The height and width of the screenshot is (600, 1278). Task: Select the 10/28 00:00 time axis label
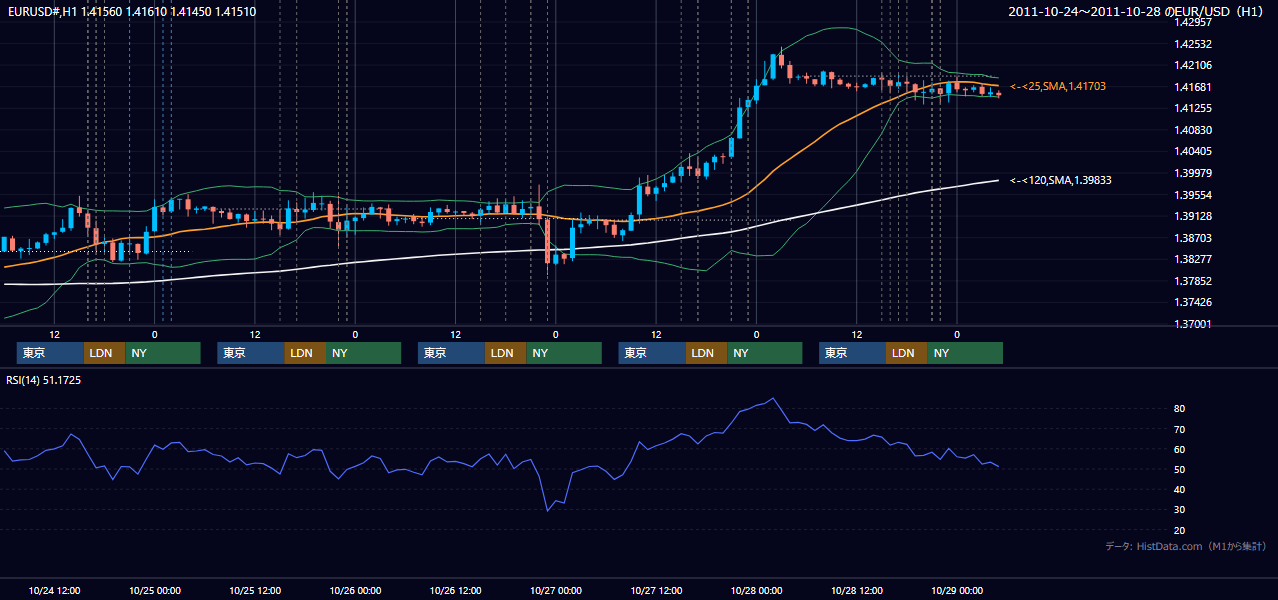[x=757, y=590]
